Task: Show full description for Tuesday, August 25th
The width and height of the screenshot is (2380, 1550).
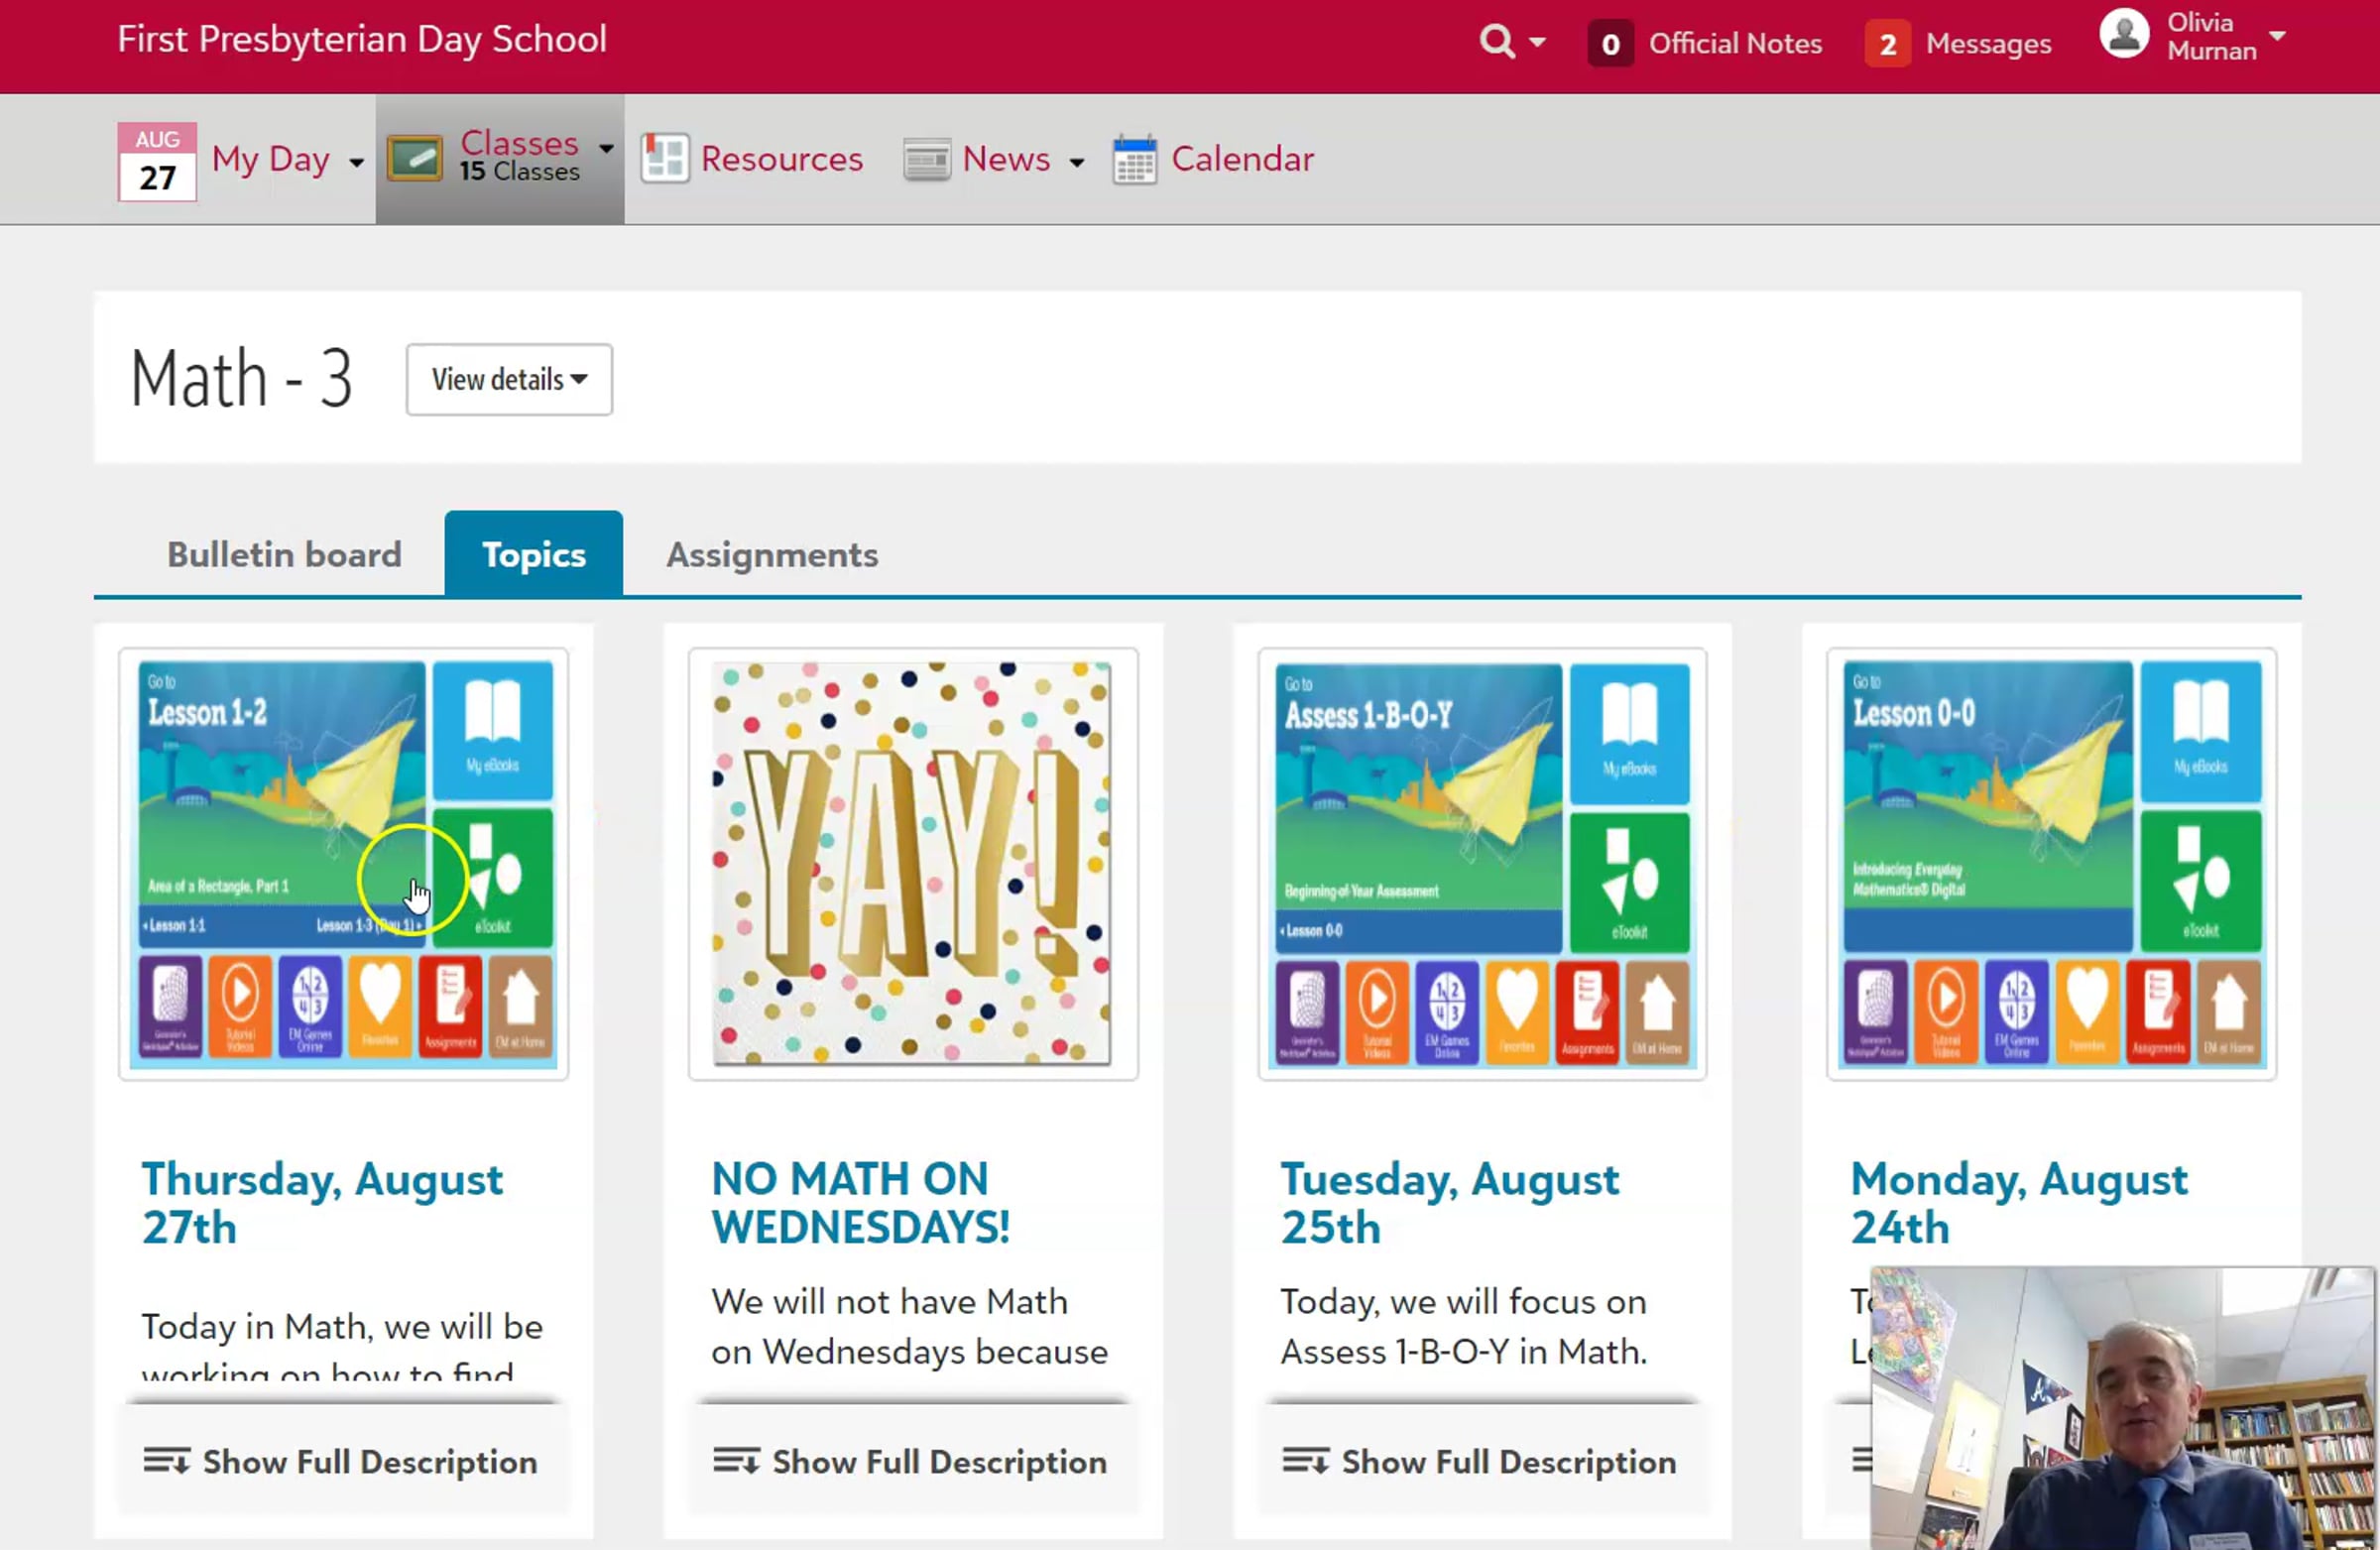Action: pyautogui.click(x=1480, y=1462)
